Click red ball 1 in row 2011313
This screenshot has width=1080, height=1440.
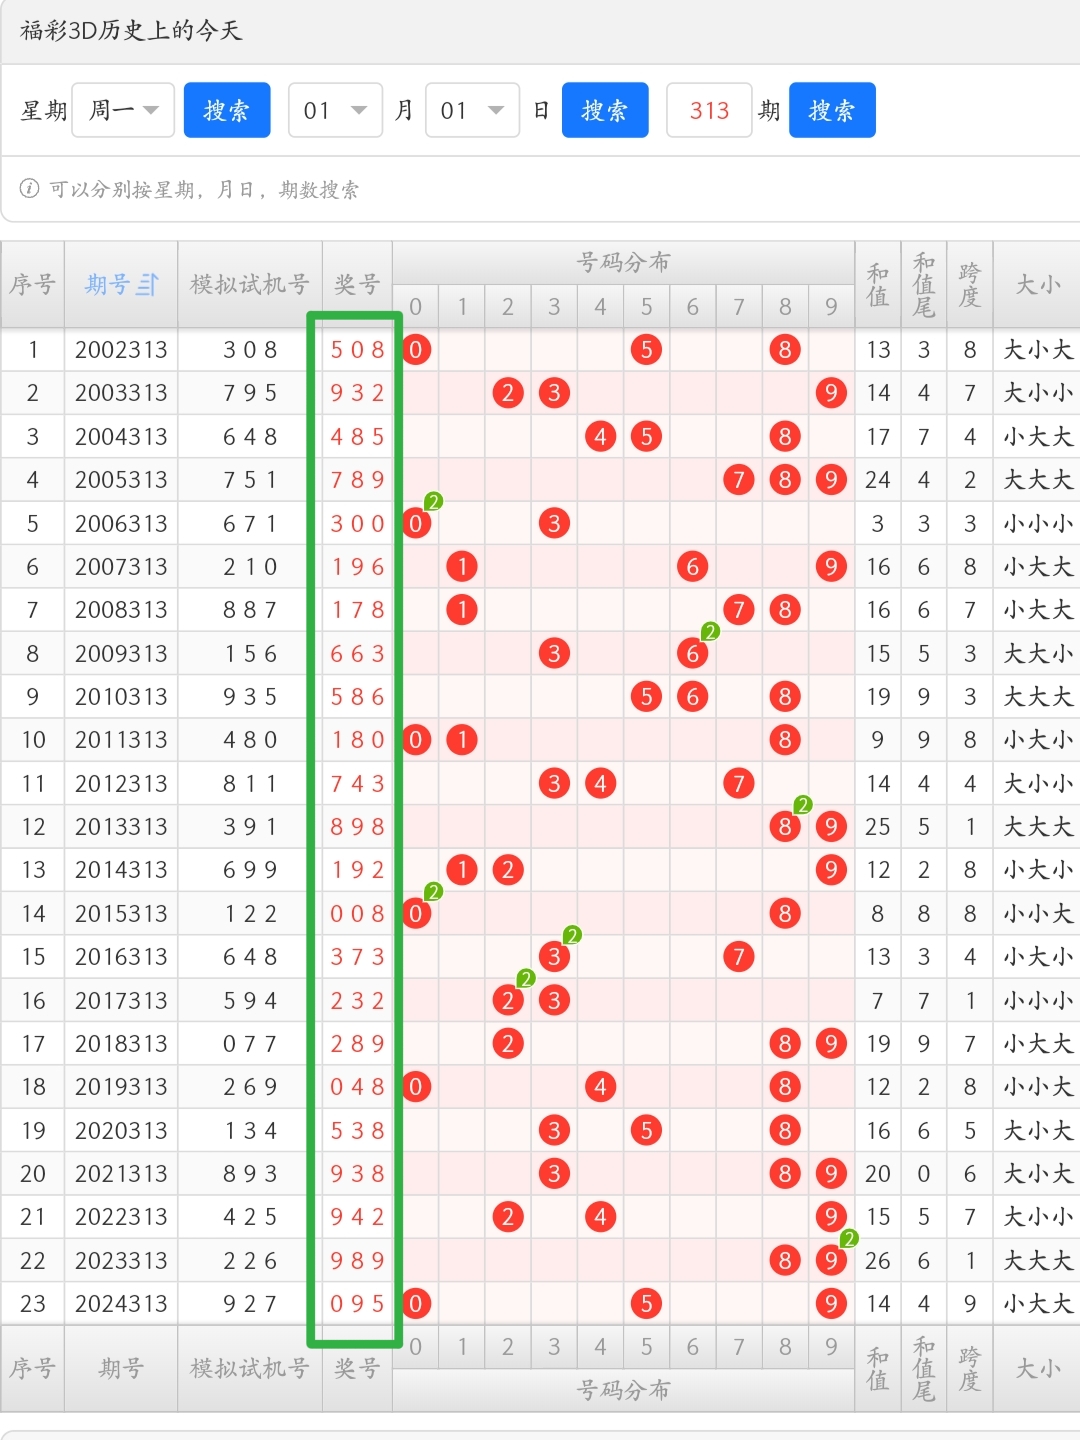tap(462, 740)
